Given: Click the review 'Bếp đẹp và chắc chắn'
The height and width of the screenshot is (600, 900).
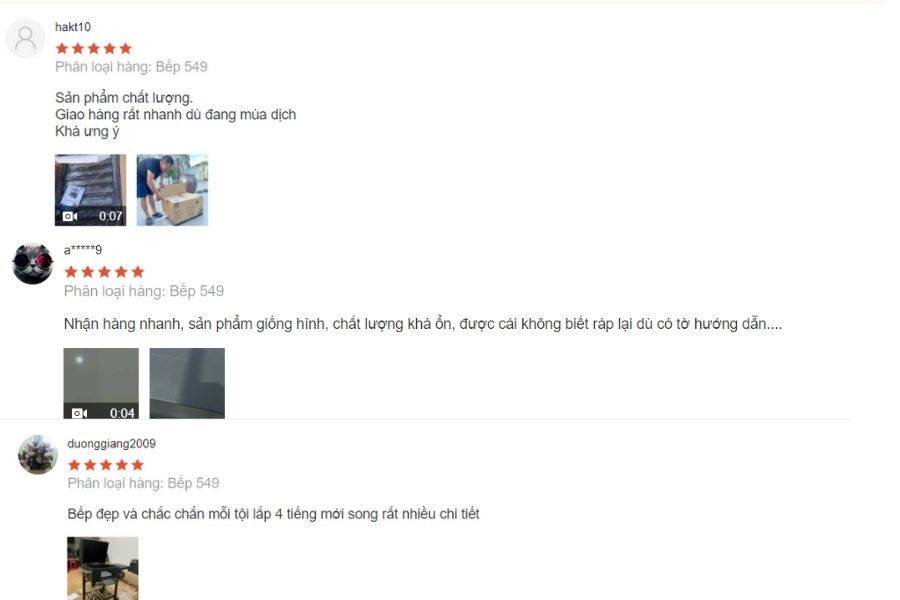Looking at the screenshot, I should point(273,514).
